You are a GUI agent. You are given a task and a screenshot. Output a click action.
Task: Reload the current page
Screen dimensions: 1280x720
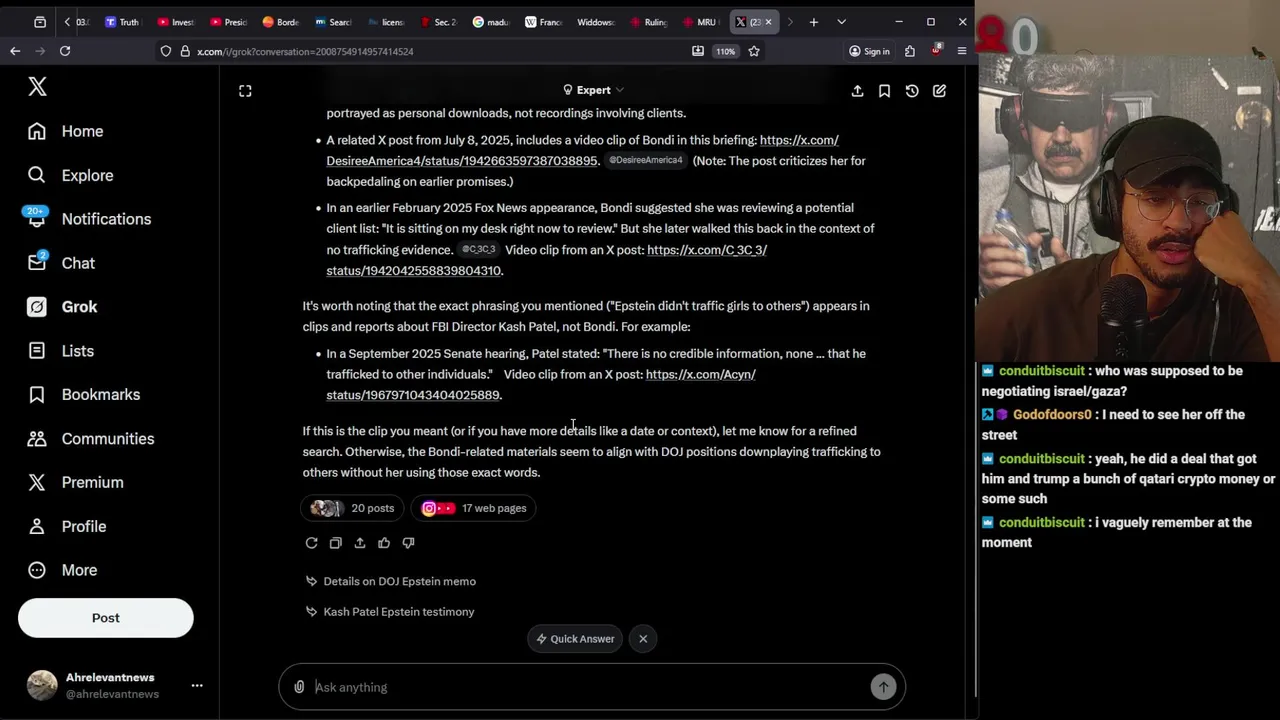pyautogui.click(x=65, y=51)
